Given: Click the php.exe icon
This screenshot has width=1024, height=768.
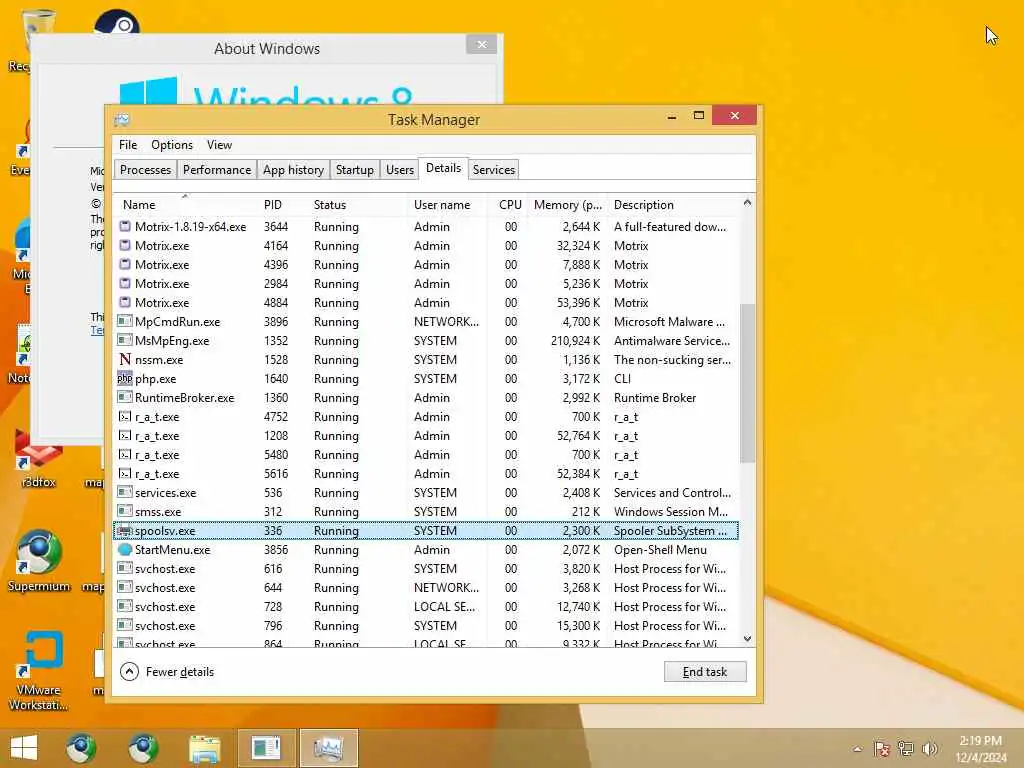Looking at the screenshot, I should tap(125, 378).
